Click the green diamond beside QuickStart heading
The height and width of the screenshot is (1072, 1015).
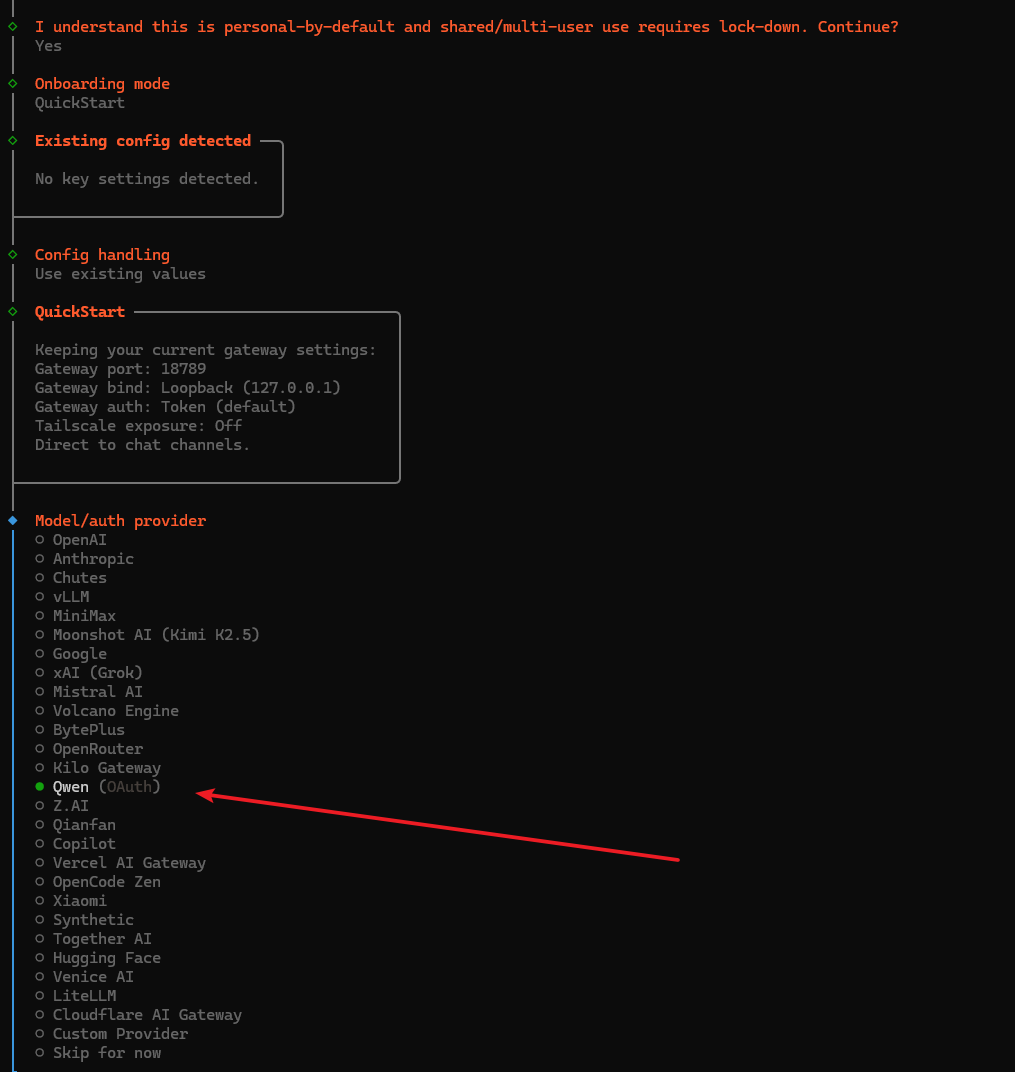13,312
